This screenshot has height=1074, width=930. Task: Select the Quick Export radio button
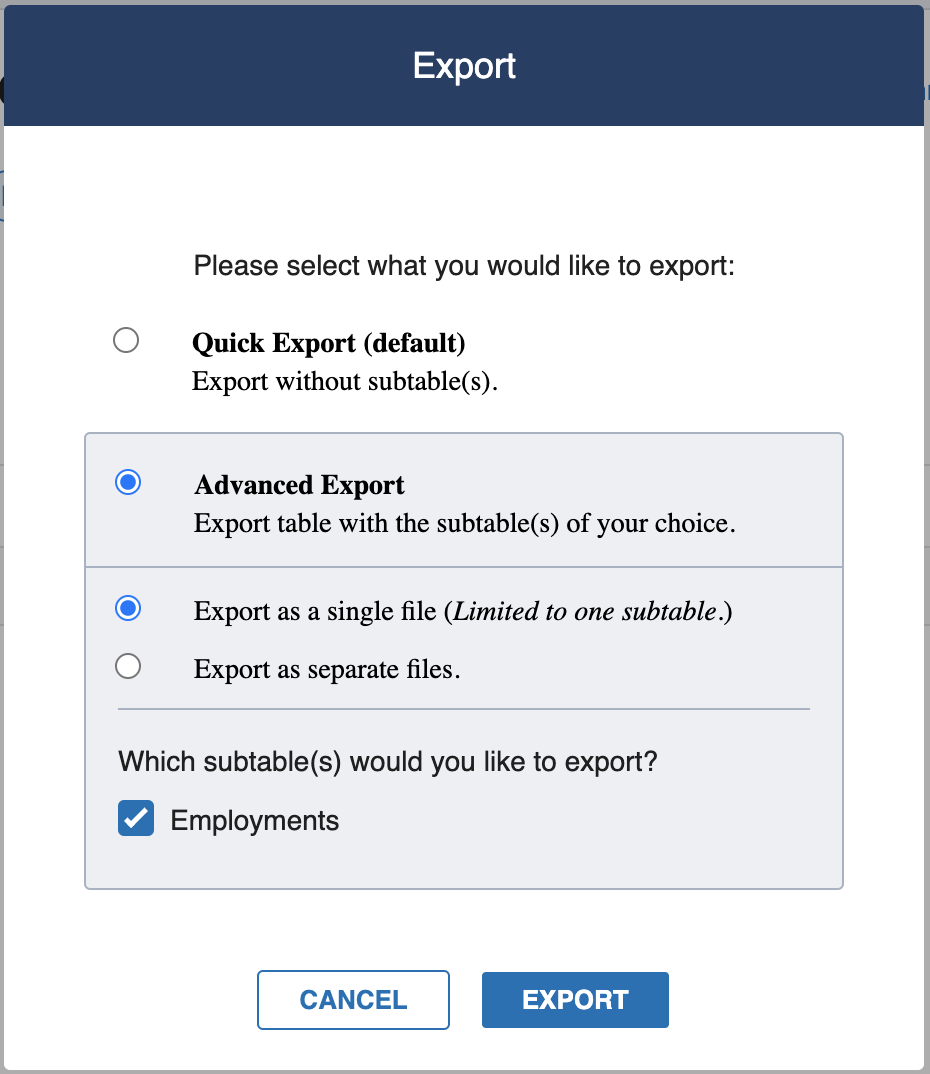tap(126, 340)
